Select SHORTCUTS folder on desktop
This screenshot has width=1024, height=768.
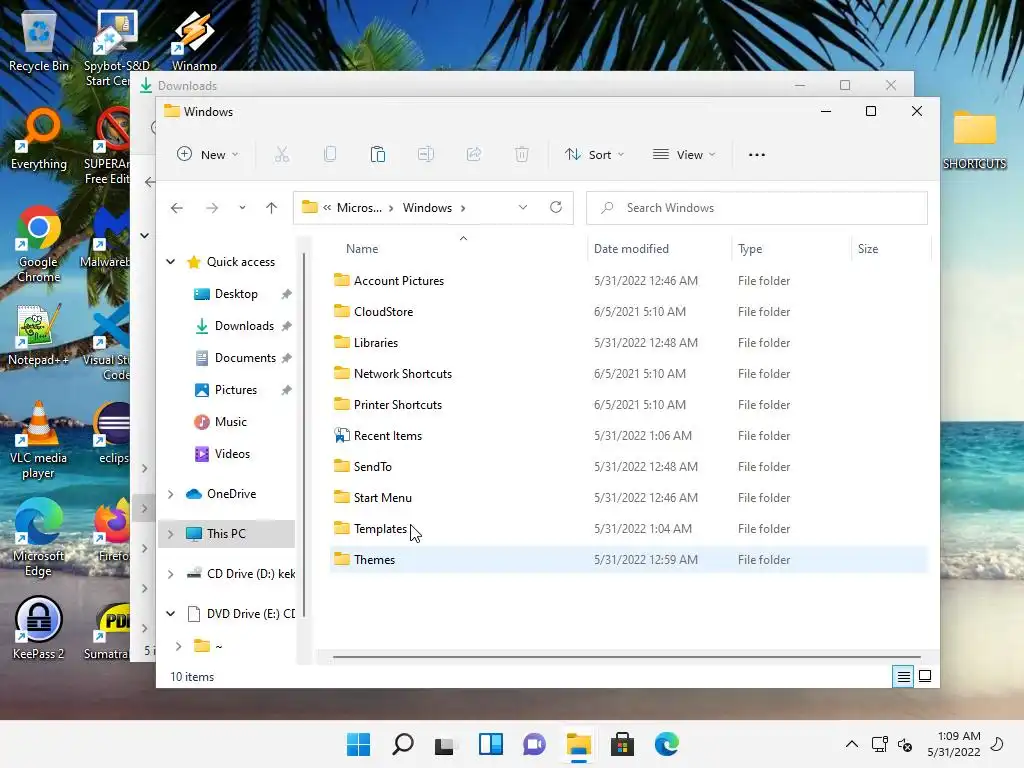pos(974,140)
